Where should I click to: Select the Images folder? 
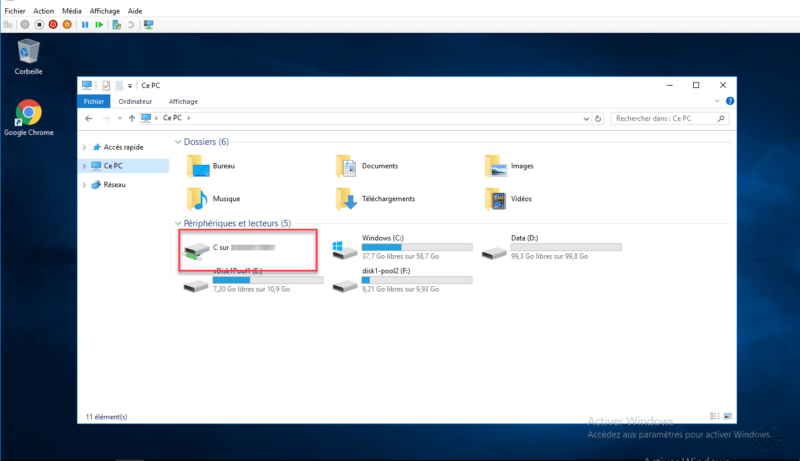(509, 166)
